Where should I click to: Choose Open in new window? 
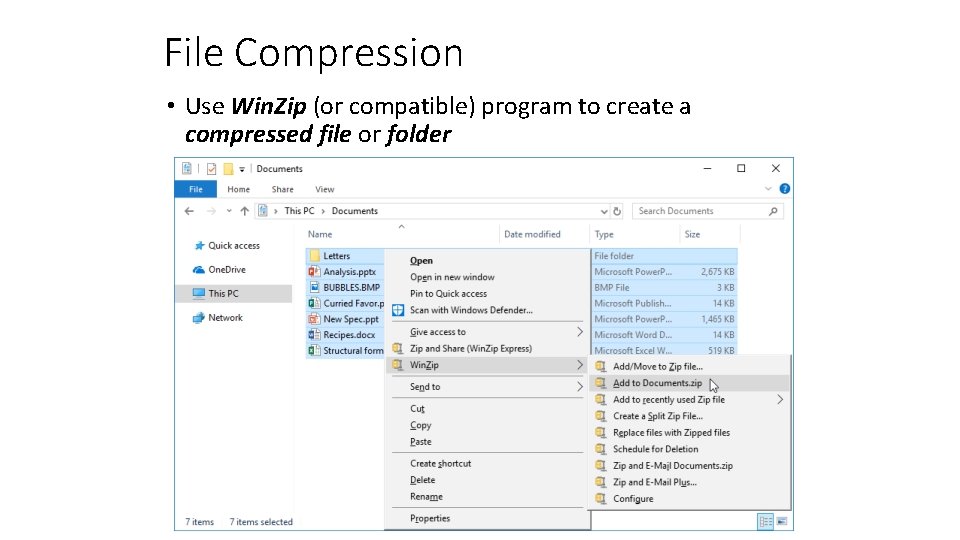(x=452, y=277)
